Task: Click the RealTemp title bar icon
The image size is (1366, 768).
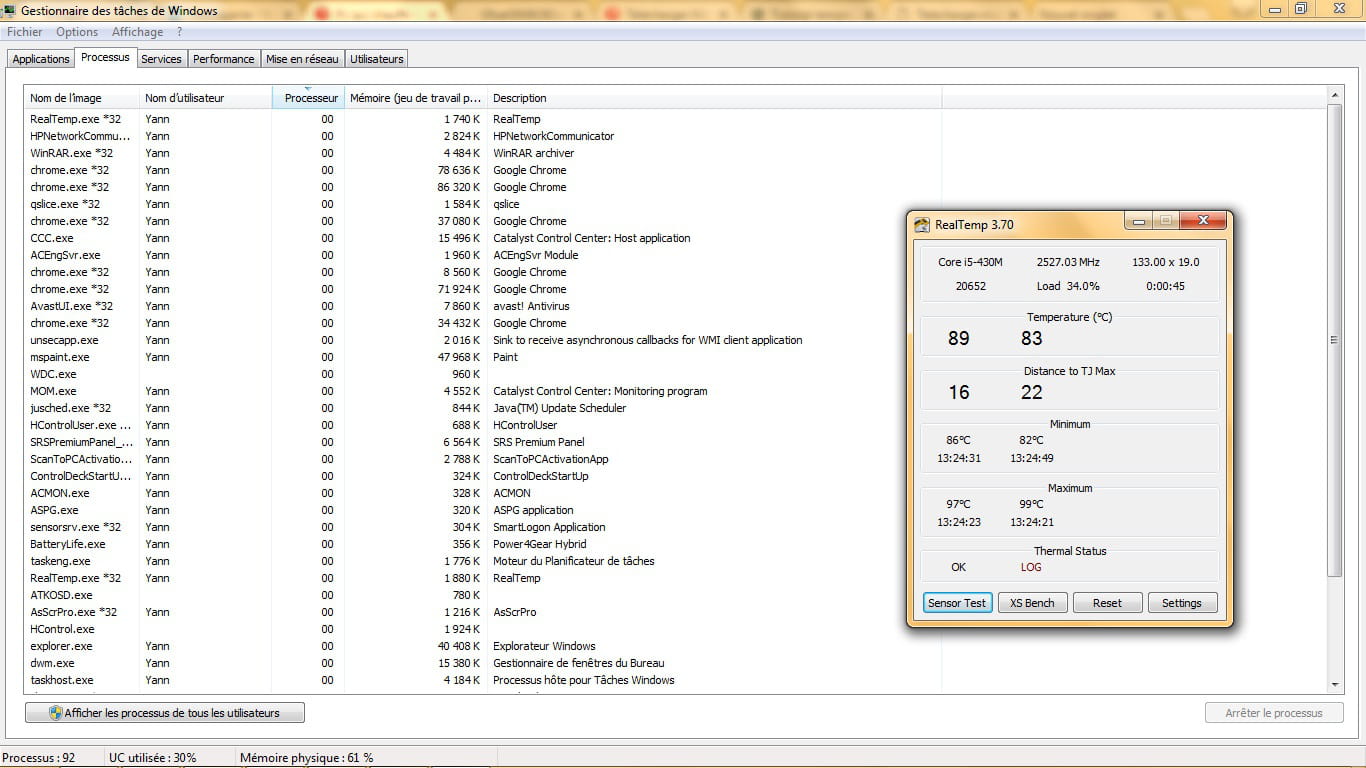Action: click(922, 225)
